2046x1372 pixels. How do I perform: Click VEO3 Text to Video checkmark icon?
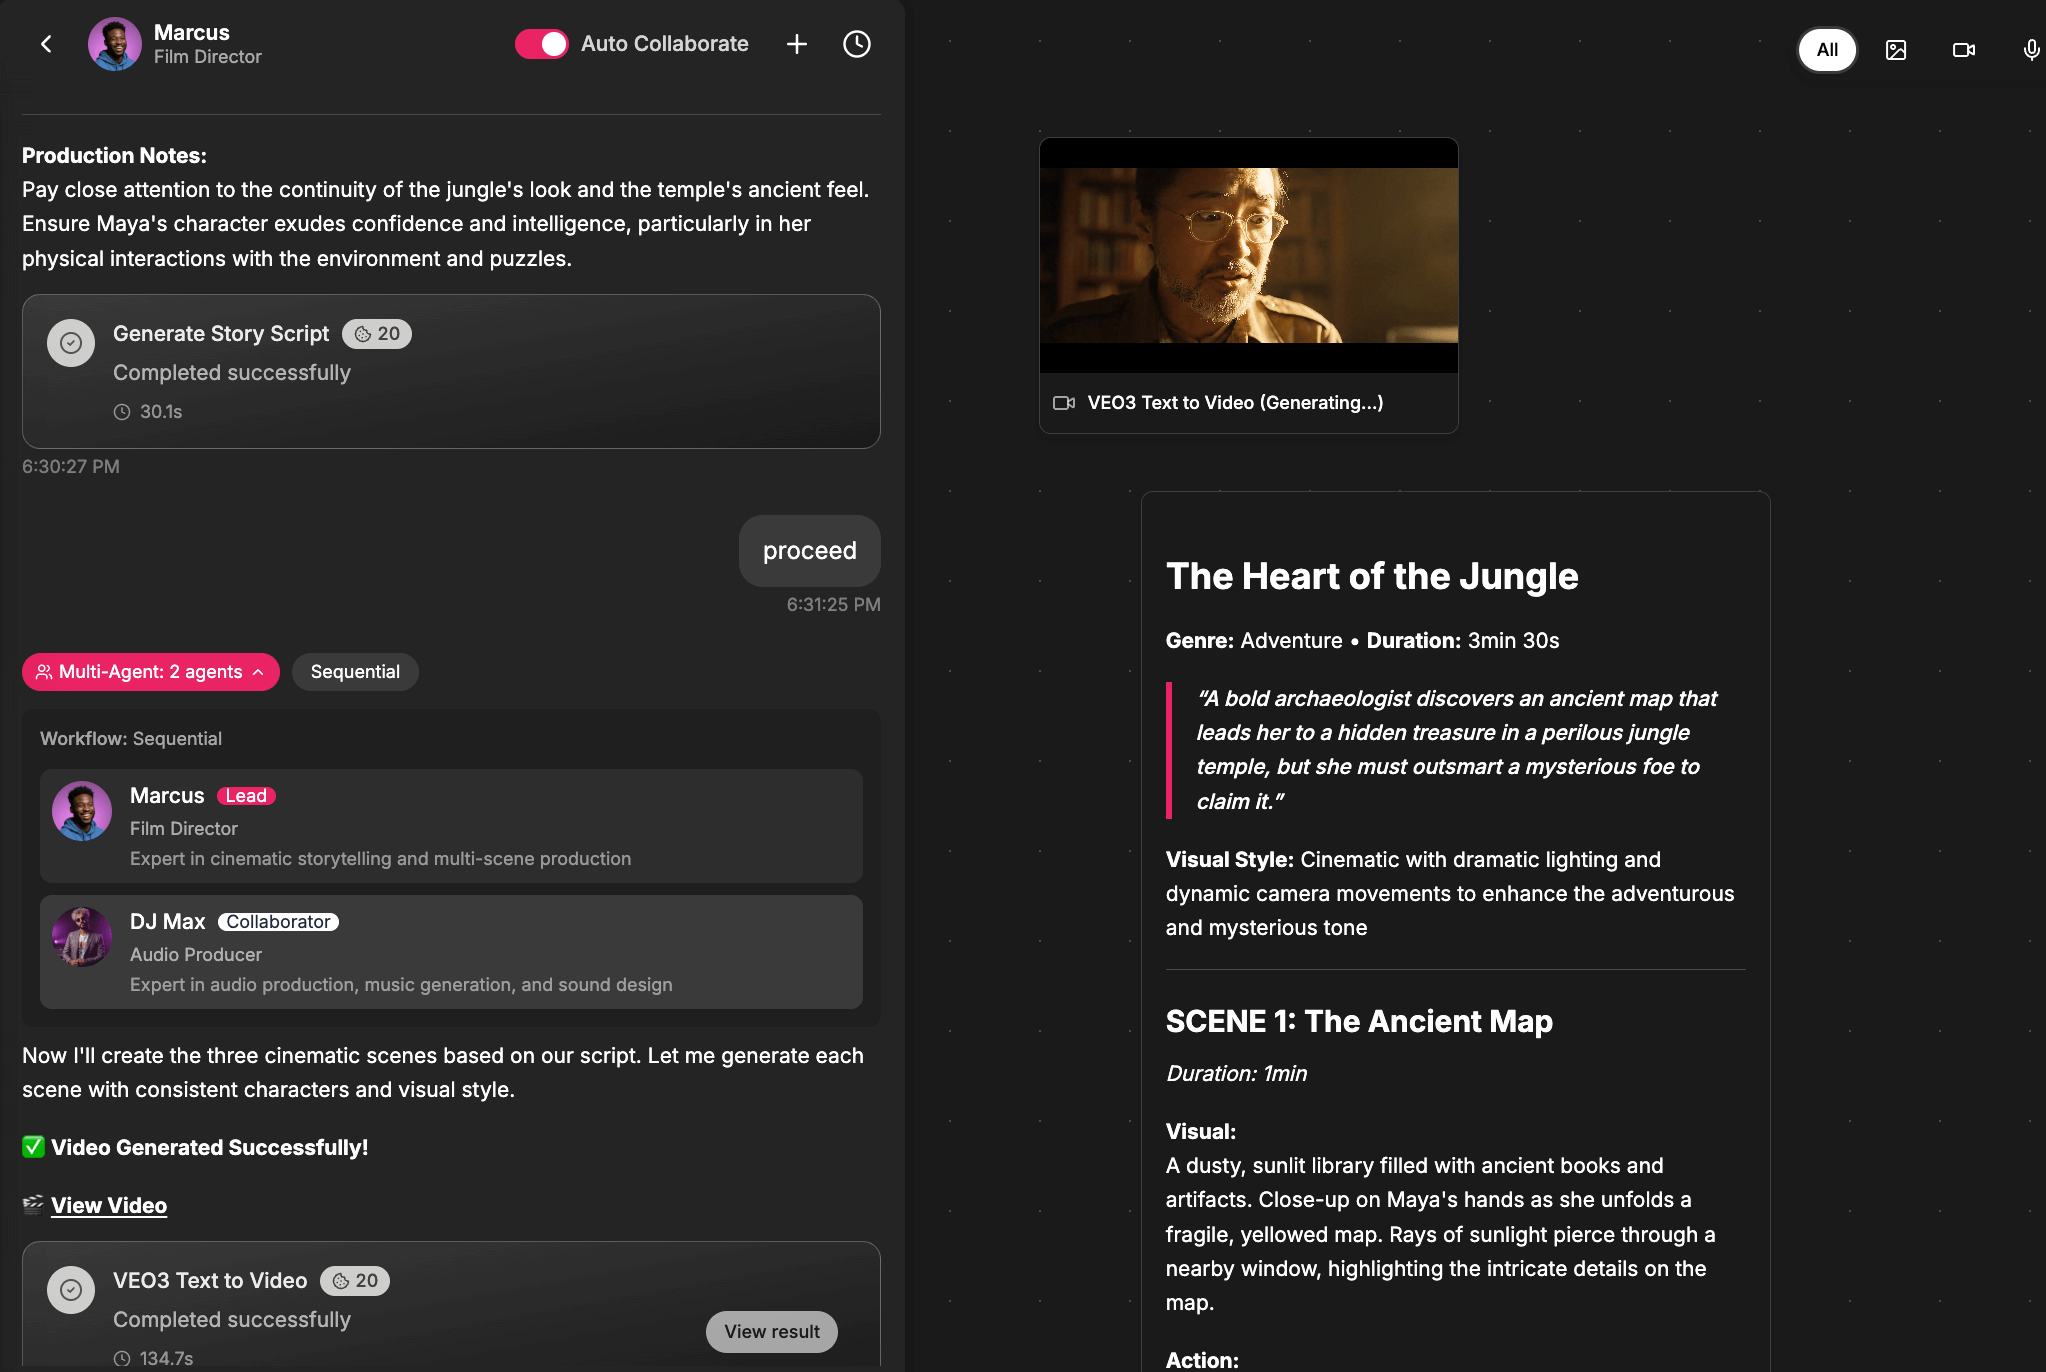pyautogui.click(x=71, y=1290)
